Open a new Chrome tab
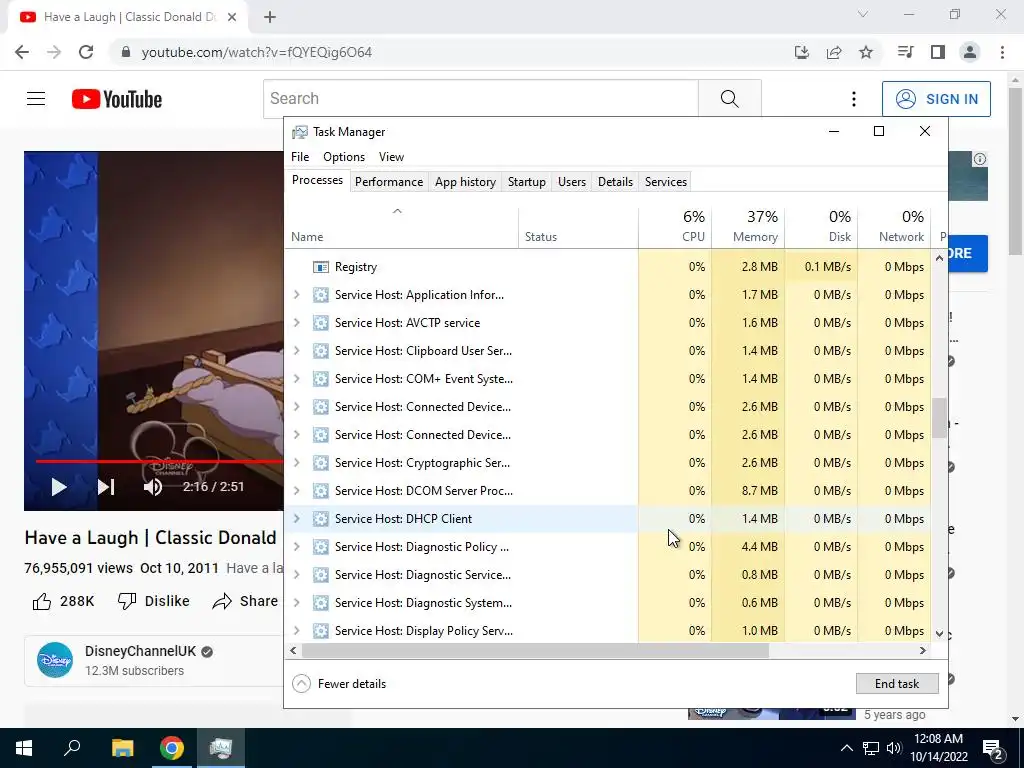Viewport: 1024px width, 768px height. click(270, 17)
